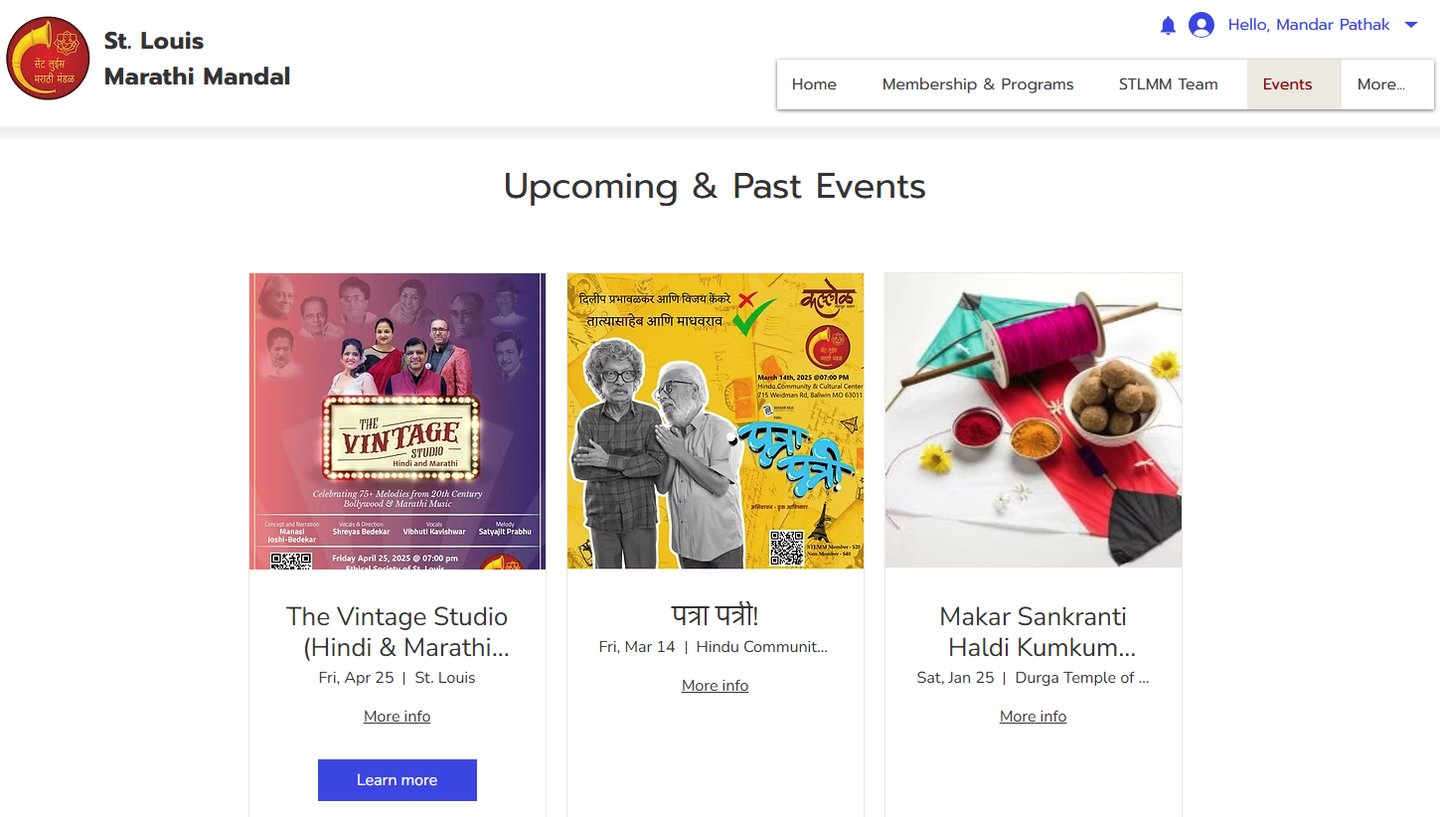
Task: Go to the Home page
Action: [x=814, y=84]
